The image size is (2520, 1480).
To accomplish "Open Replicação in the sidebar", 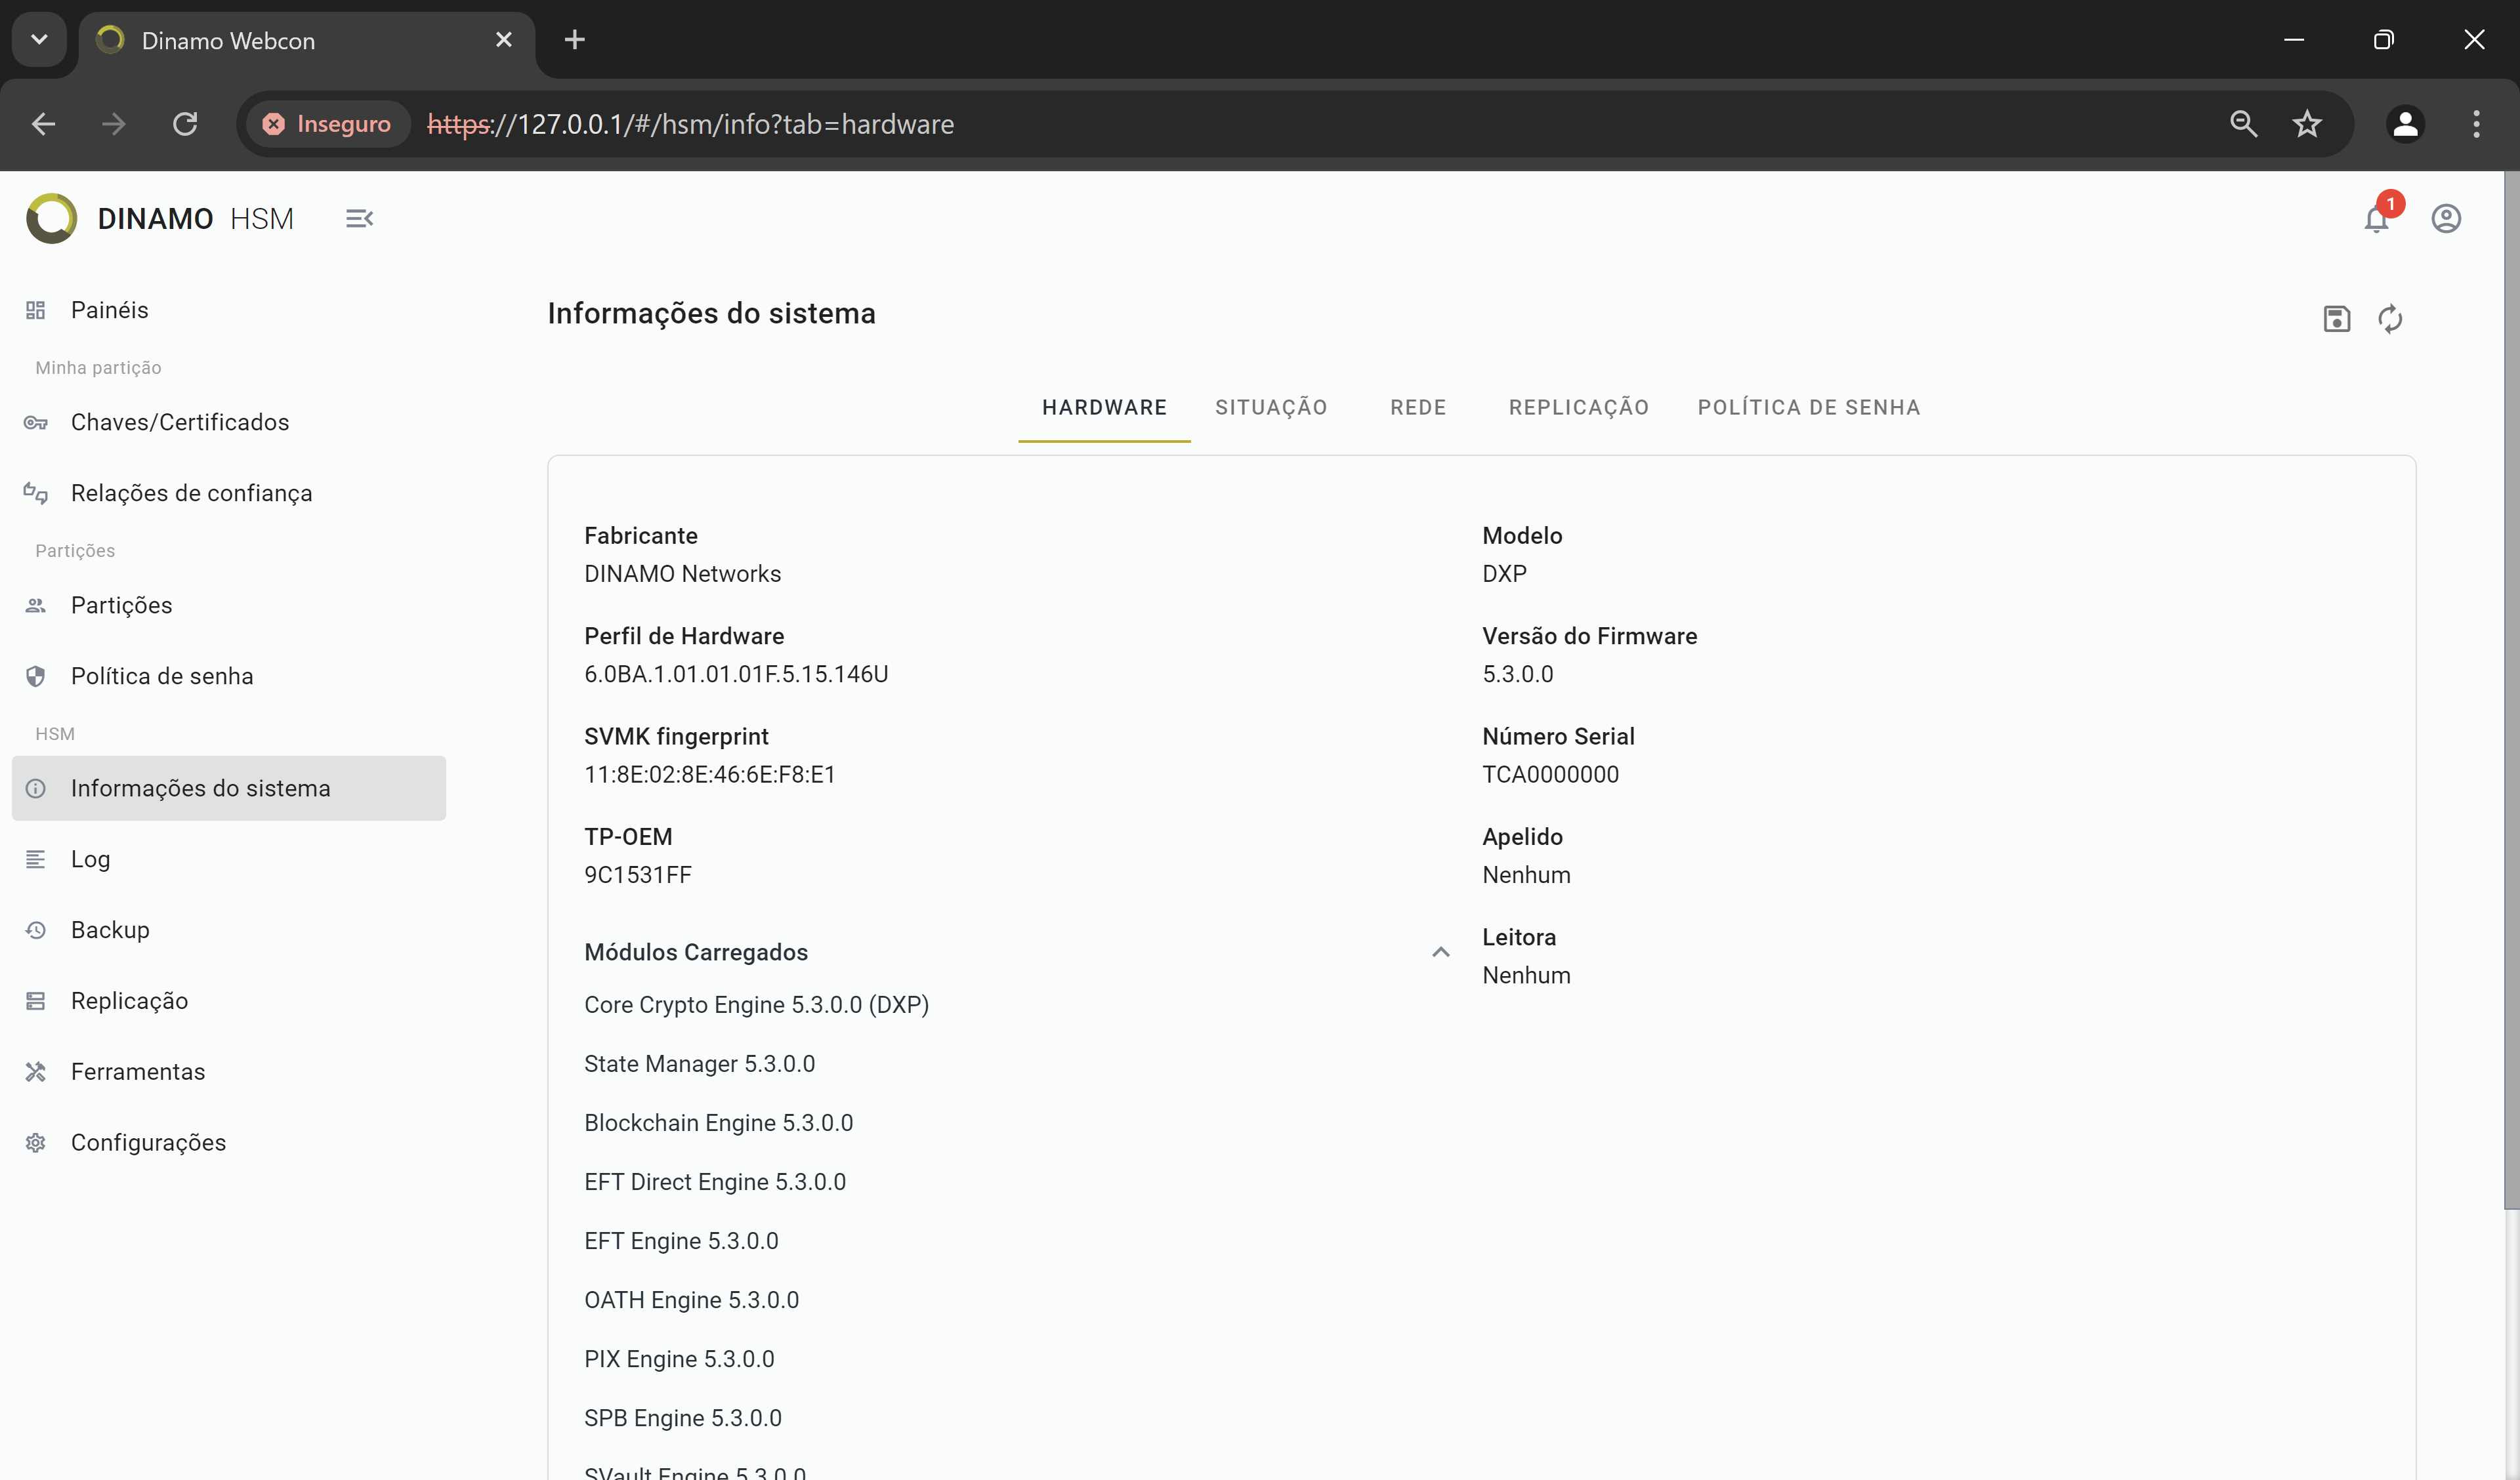I will (229, 1001).
